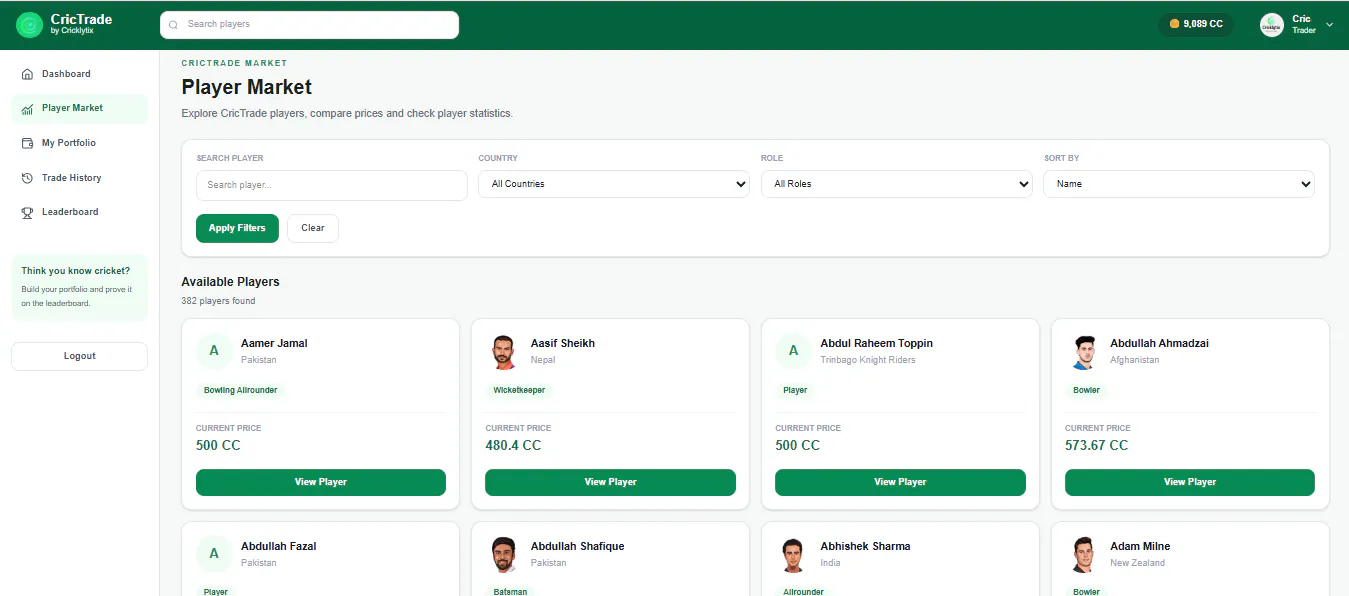1349x596 pixels.
Task: Click the Leaderboard trophy icon
Action: pos(27,212)
